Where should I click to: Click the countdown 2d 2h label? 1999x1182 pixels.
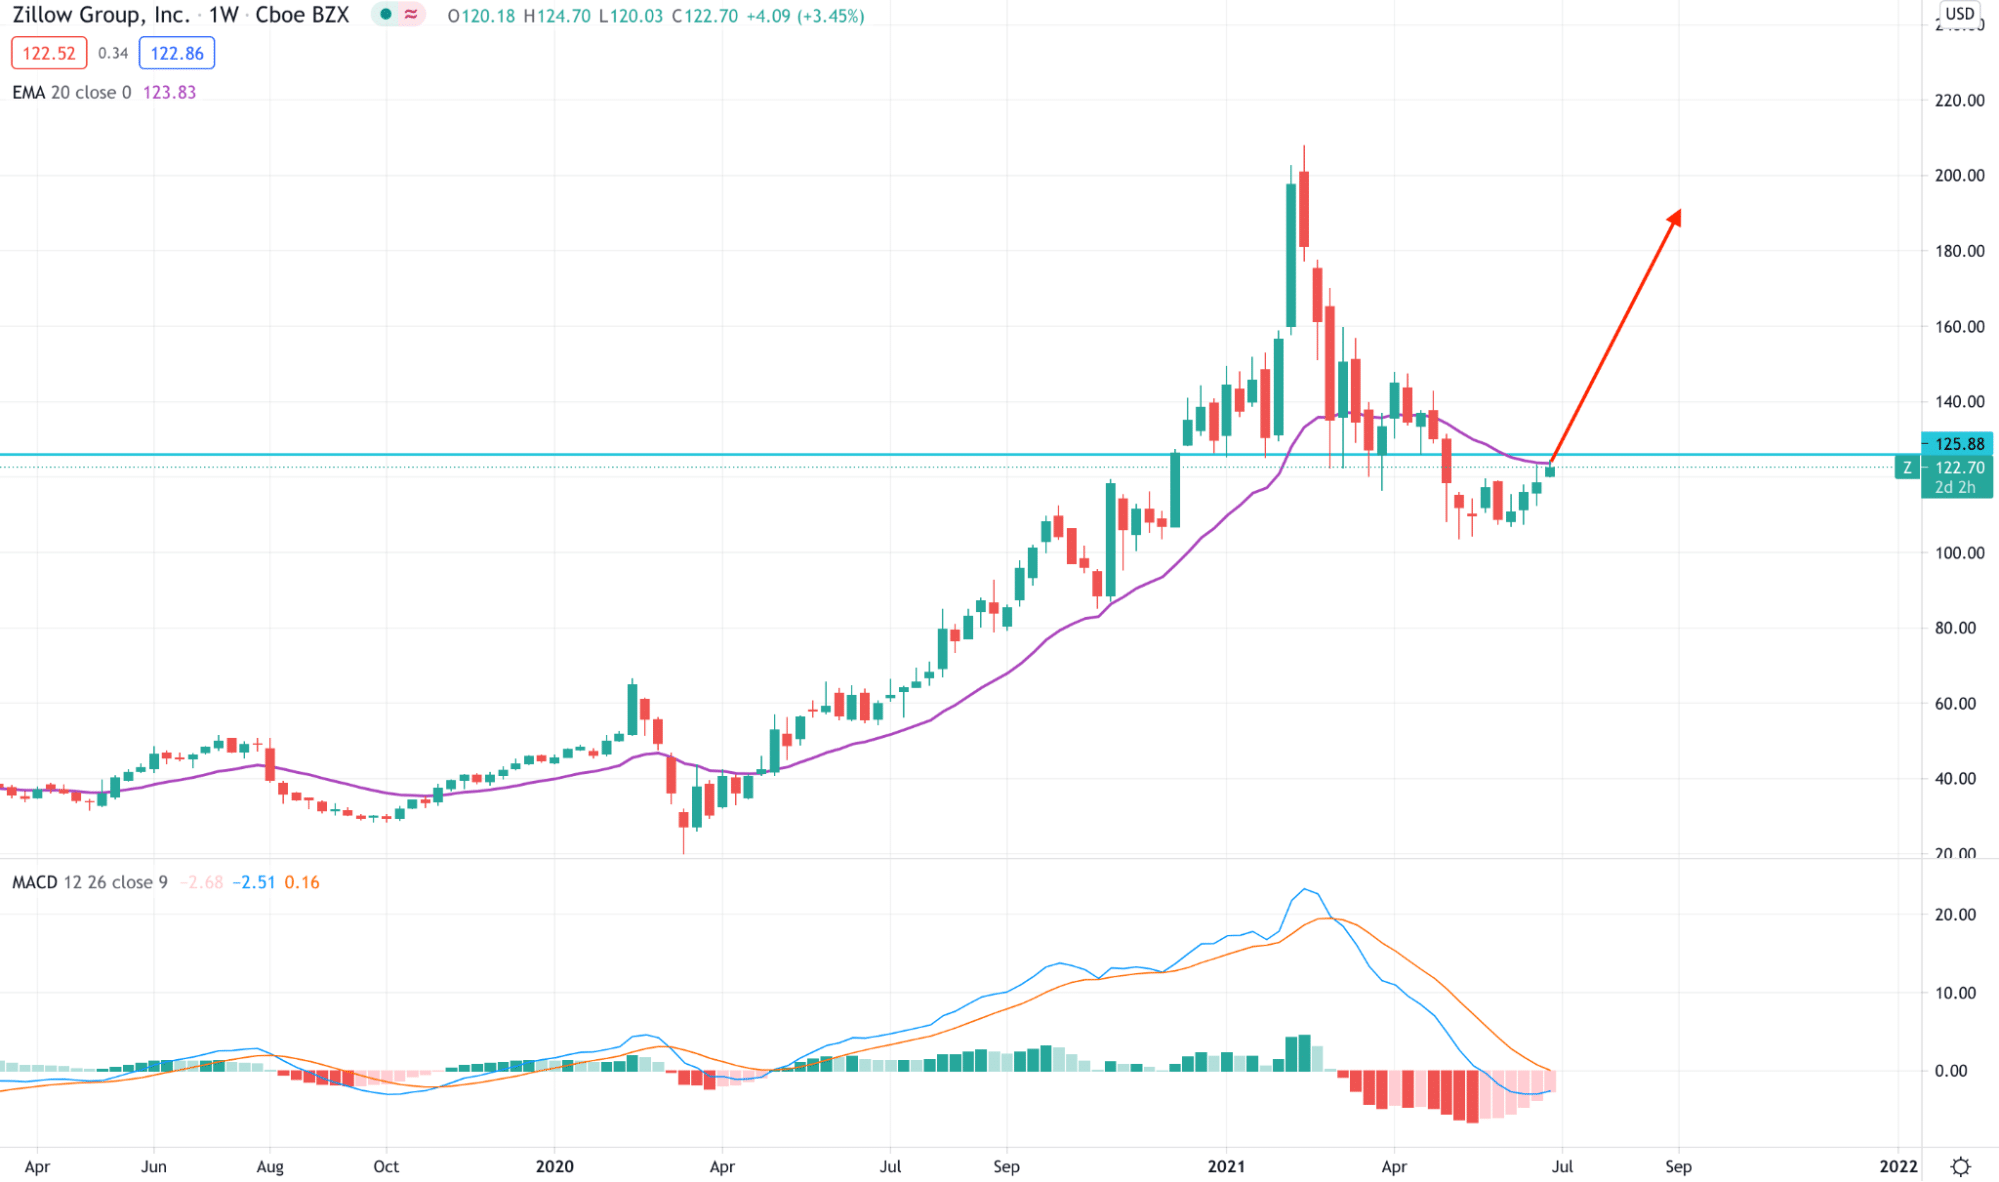1955,487
